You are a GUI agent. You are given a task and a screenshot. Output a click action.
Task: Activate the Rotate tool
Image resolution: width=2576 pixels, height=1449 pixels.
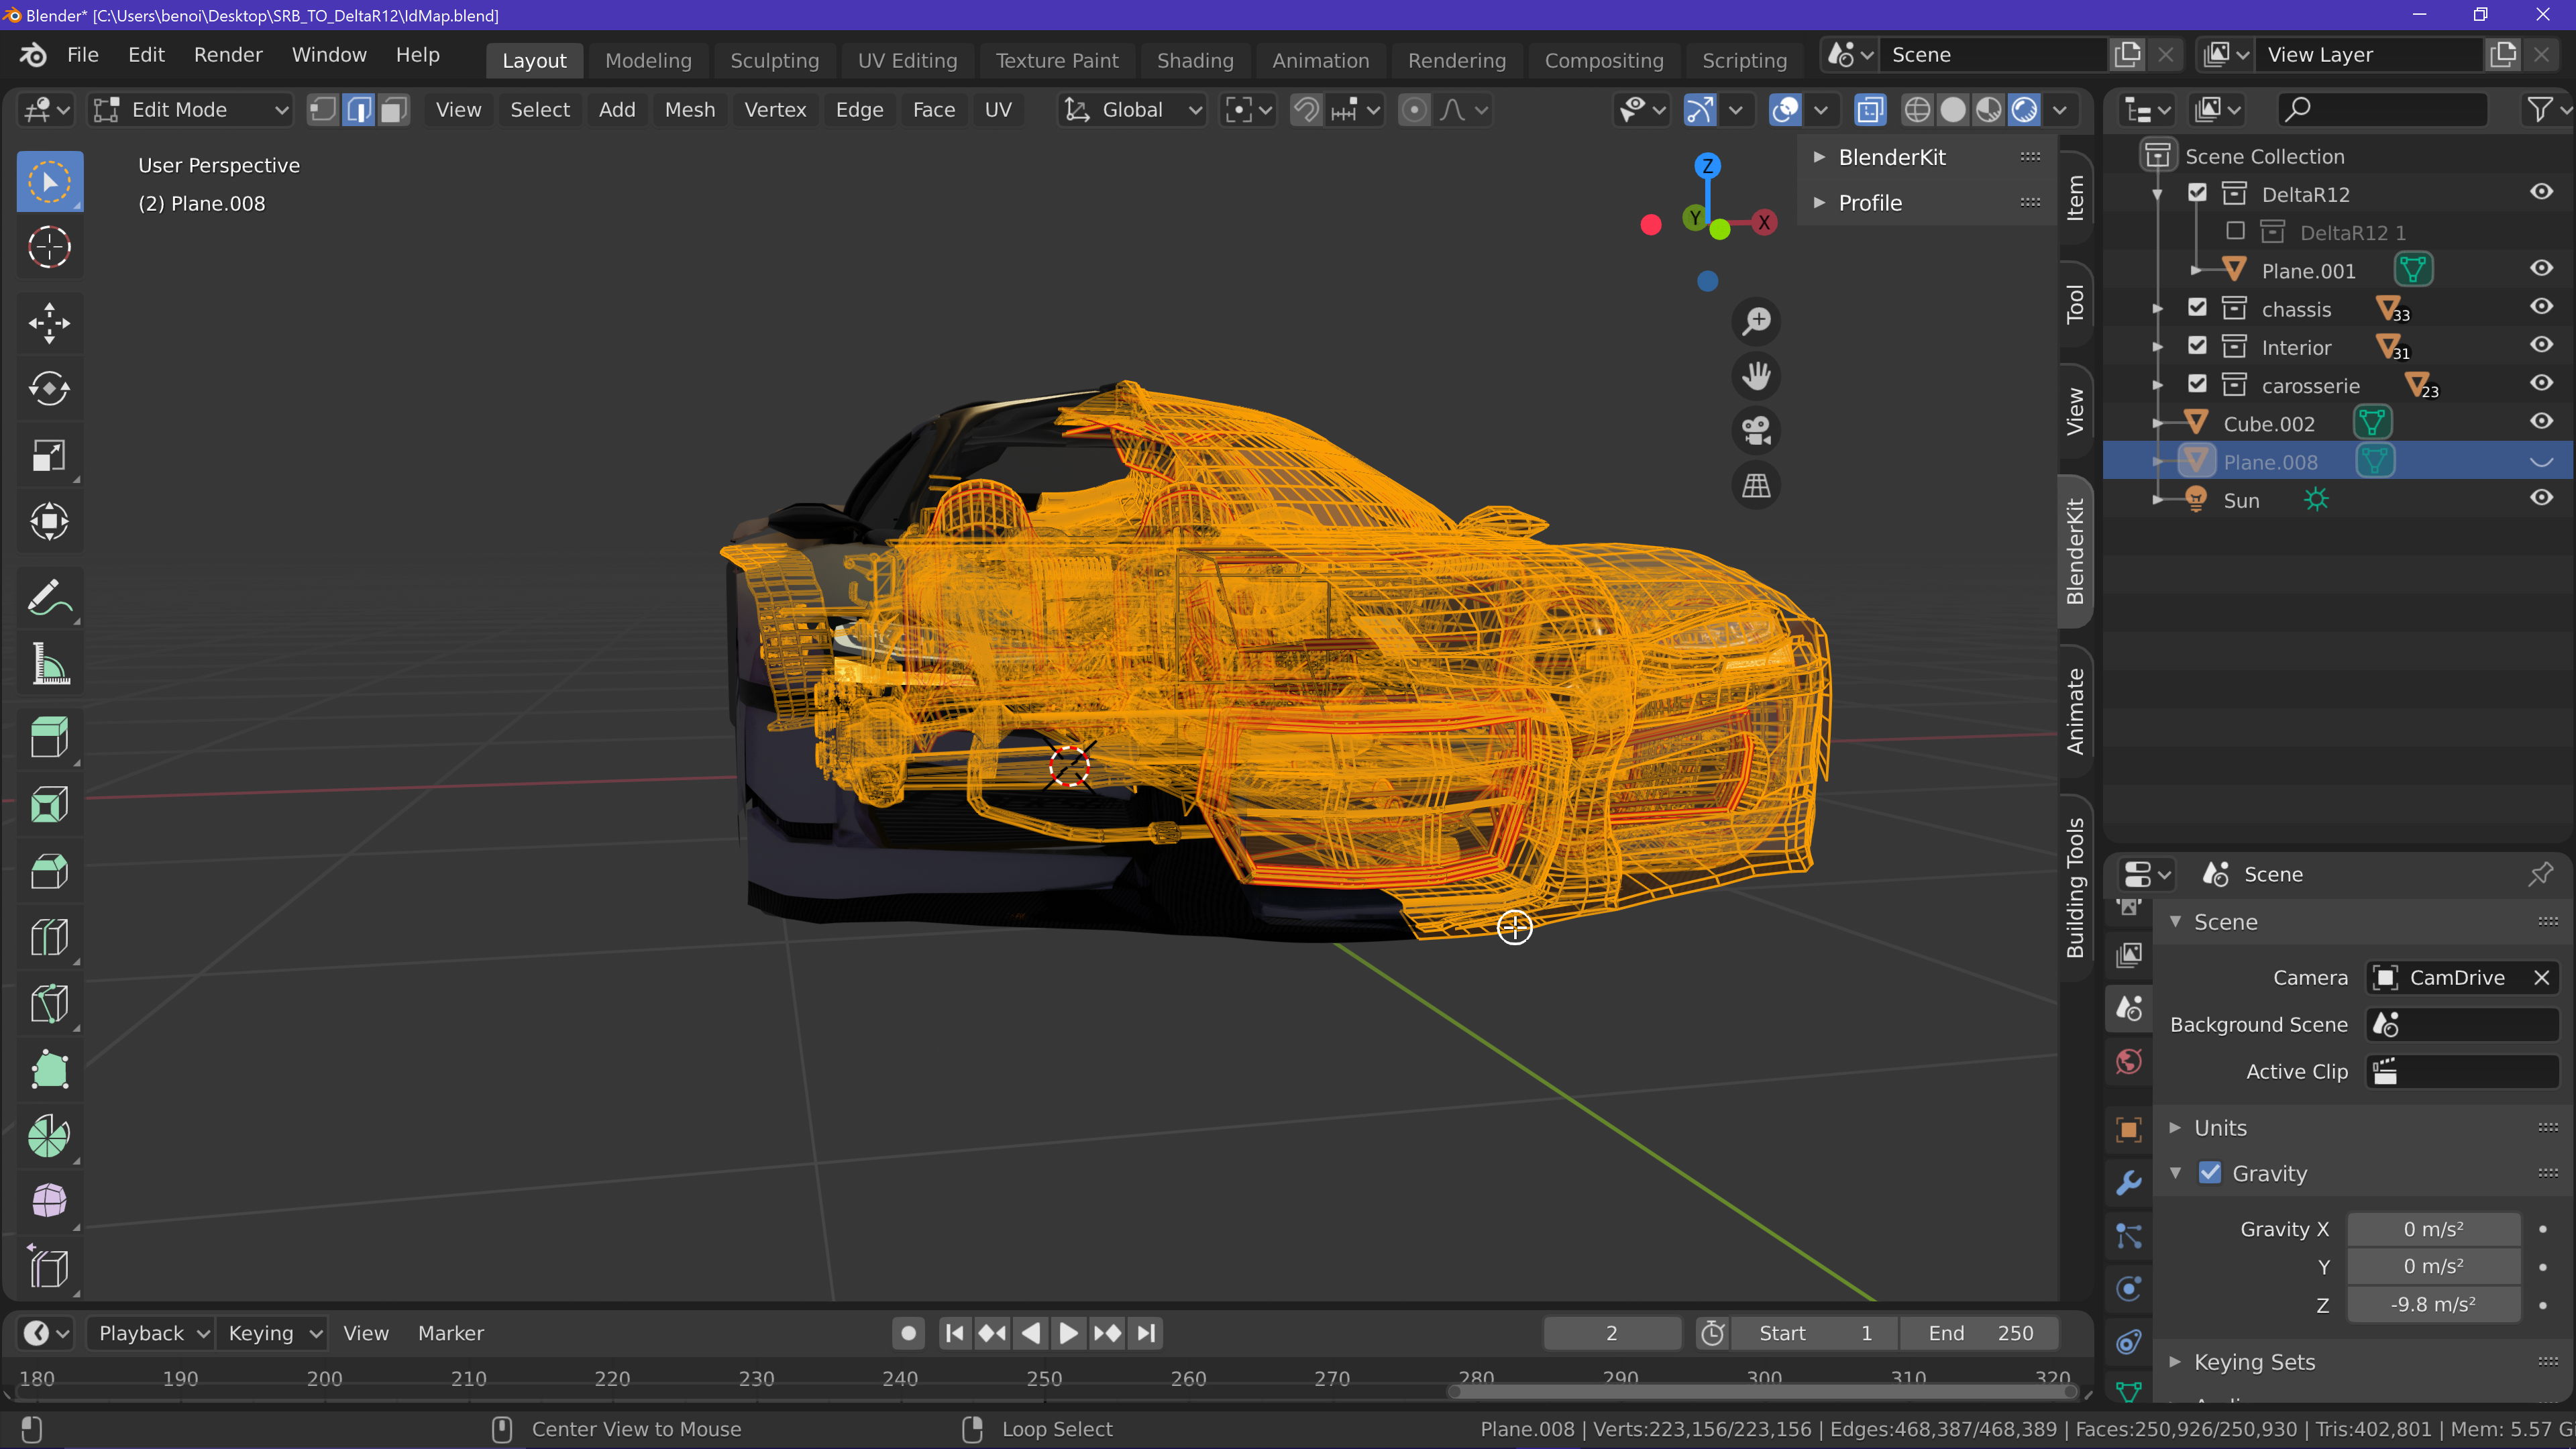tap(49, 389)
